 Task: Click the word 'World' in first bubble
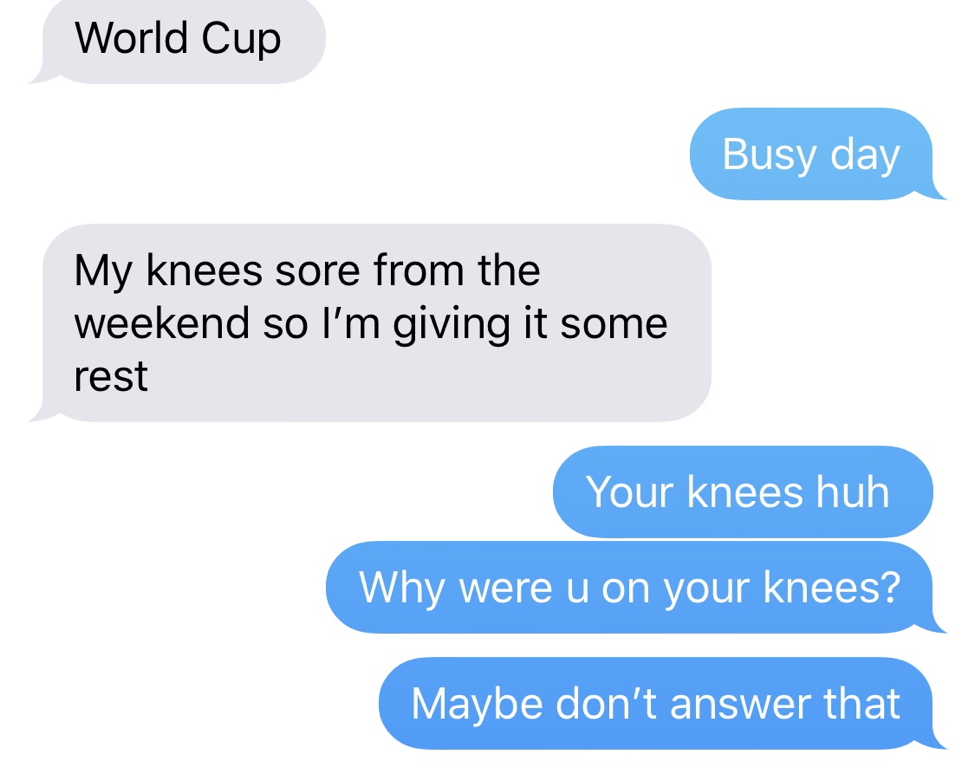131,39
